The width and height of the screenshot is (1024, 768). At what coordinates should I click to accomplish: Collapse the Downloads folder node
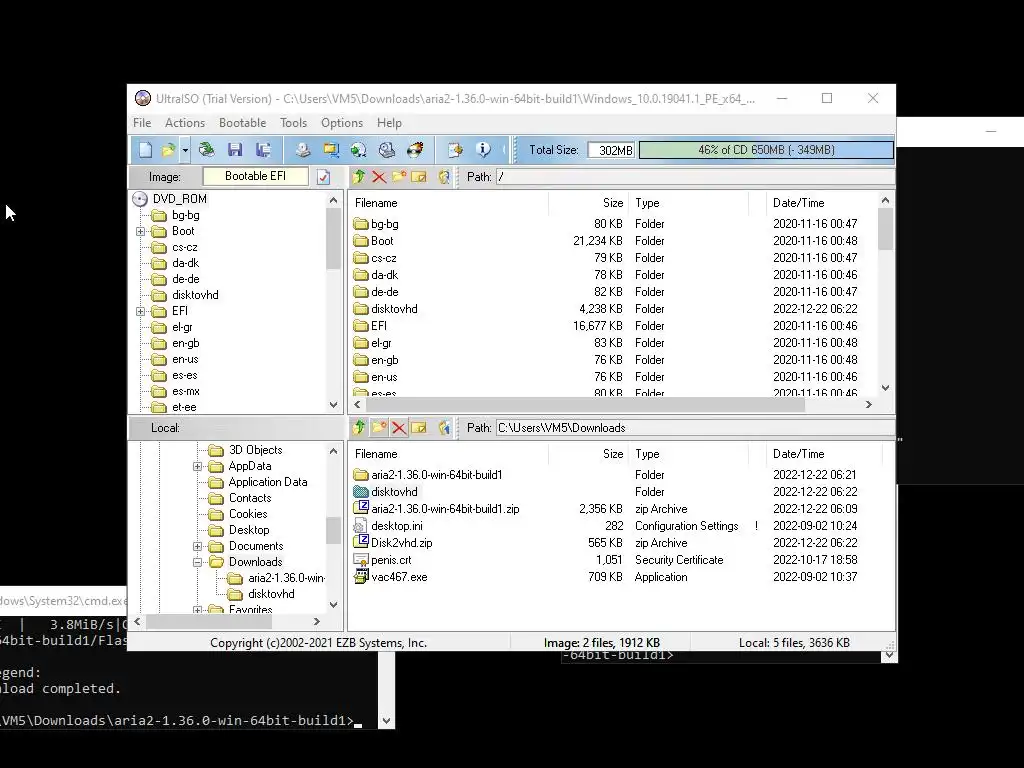(197, 562)
